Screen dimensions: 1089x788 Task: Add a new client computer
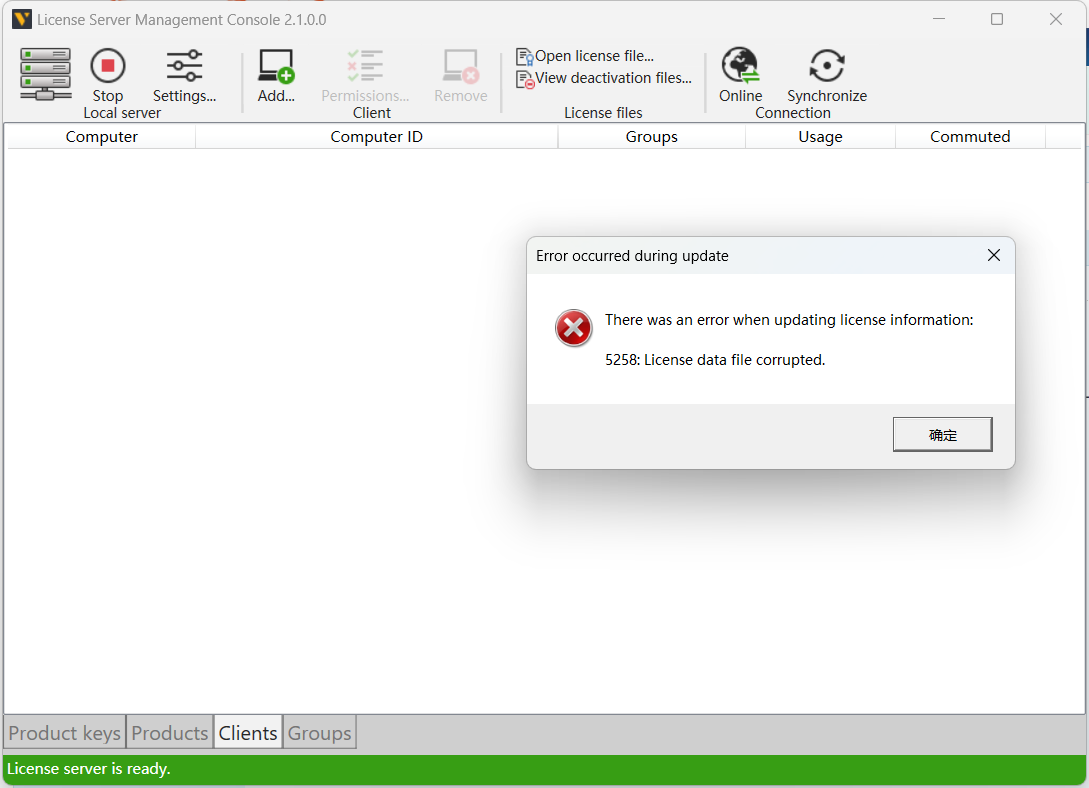(x=276, y=76)
